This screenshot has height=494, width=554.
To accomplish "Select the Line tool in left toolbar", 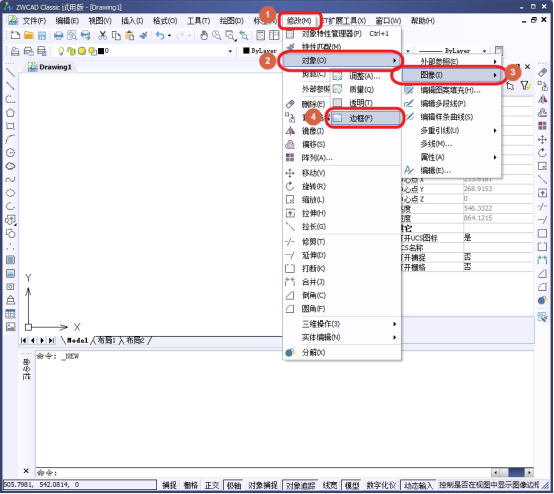I will tap(10, 72).
